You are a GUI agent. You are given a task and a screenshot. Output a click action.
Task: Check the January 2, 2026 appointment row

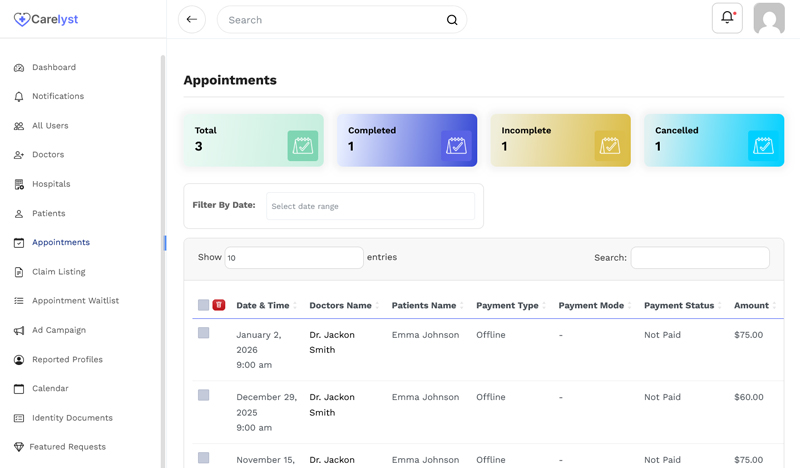[204, 333]
